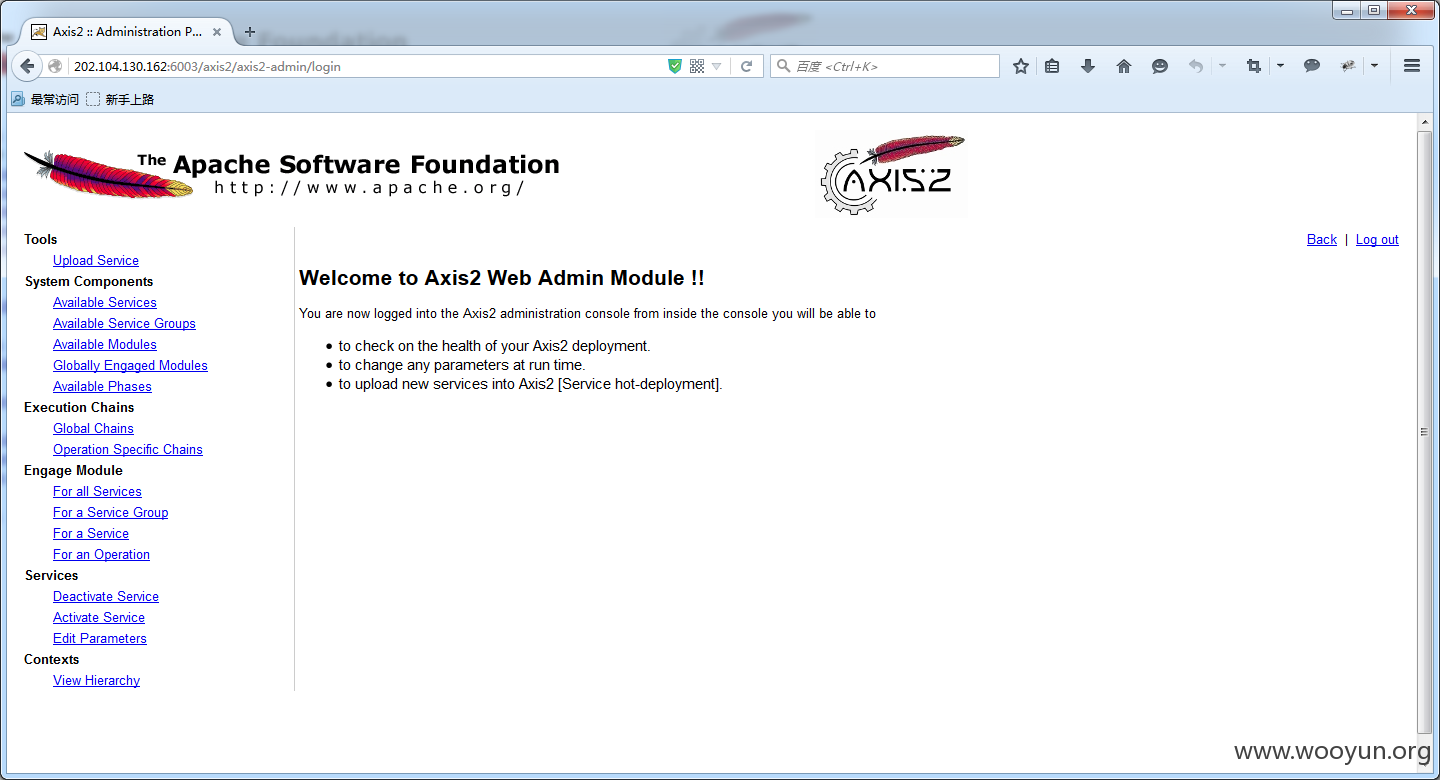Image resolution: width=1440 pixels, height=780 pixels.
Task: Open the Firefox hamburger menu
Action: [1412, 66]
